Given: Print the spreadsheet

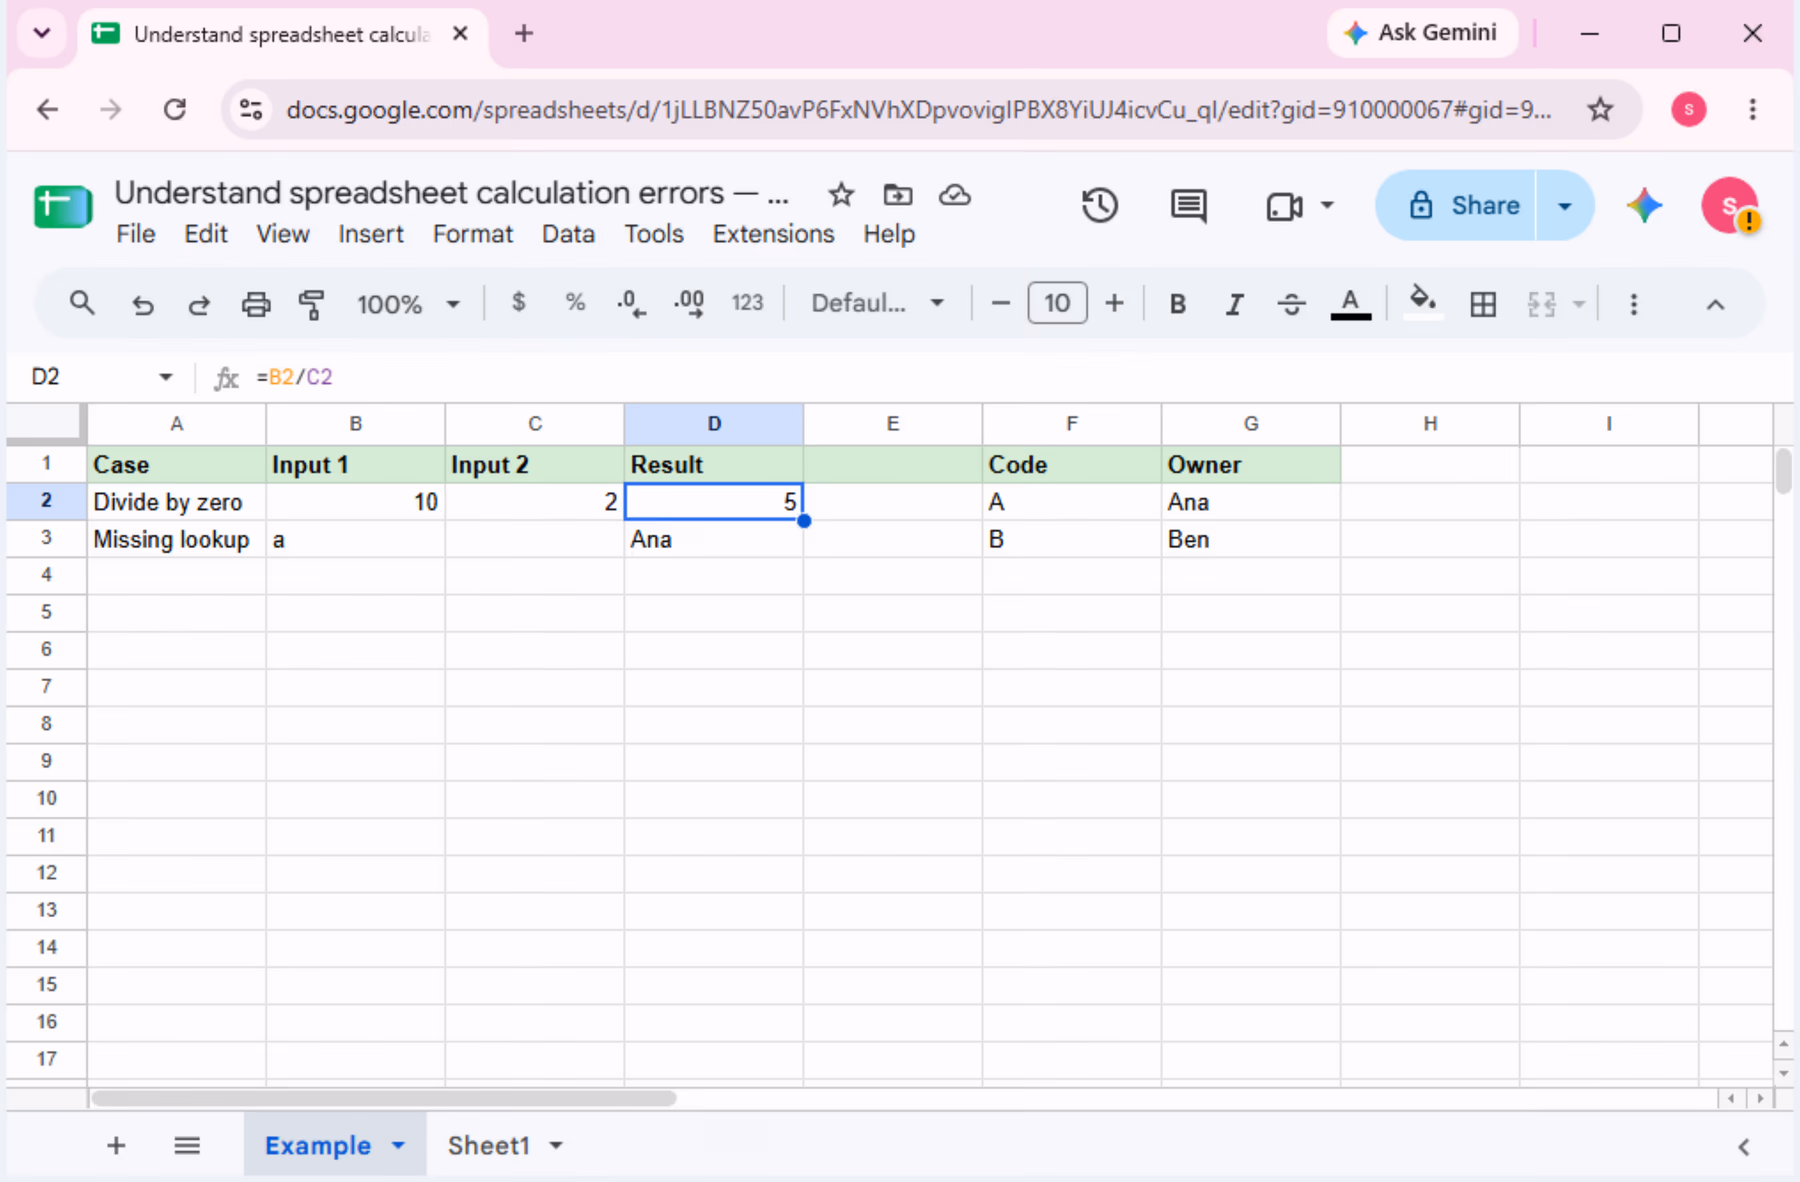Looking at the screenshot, I should tap(256, 304).
